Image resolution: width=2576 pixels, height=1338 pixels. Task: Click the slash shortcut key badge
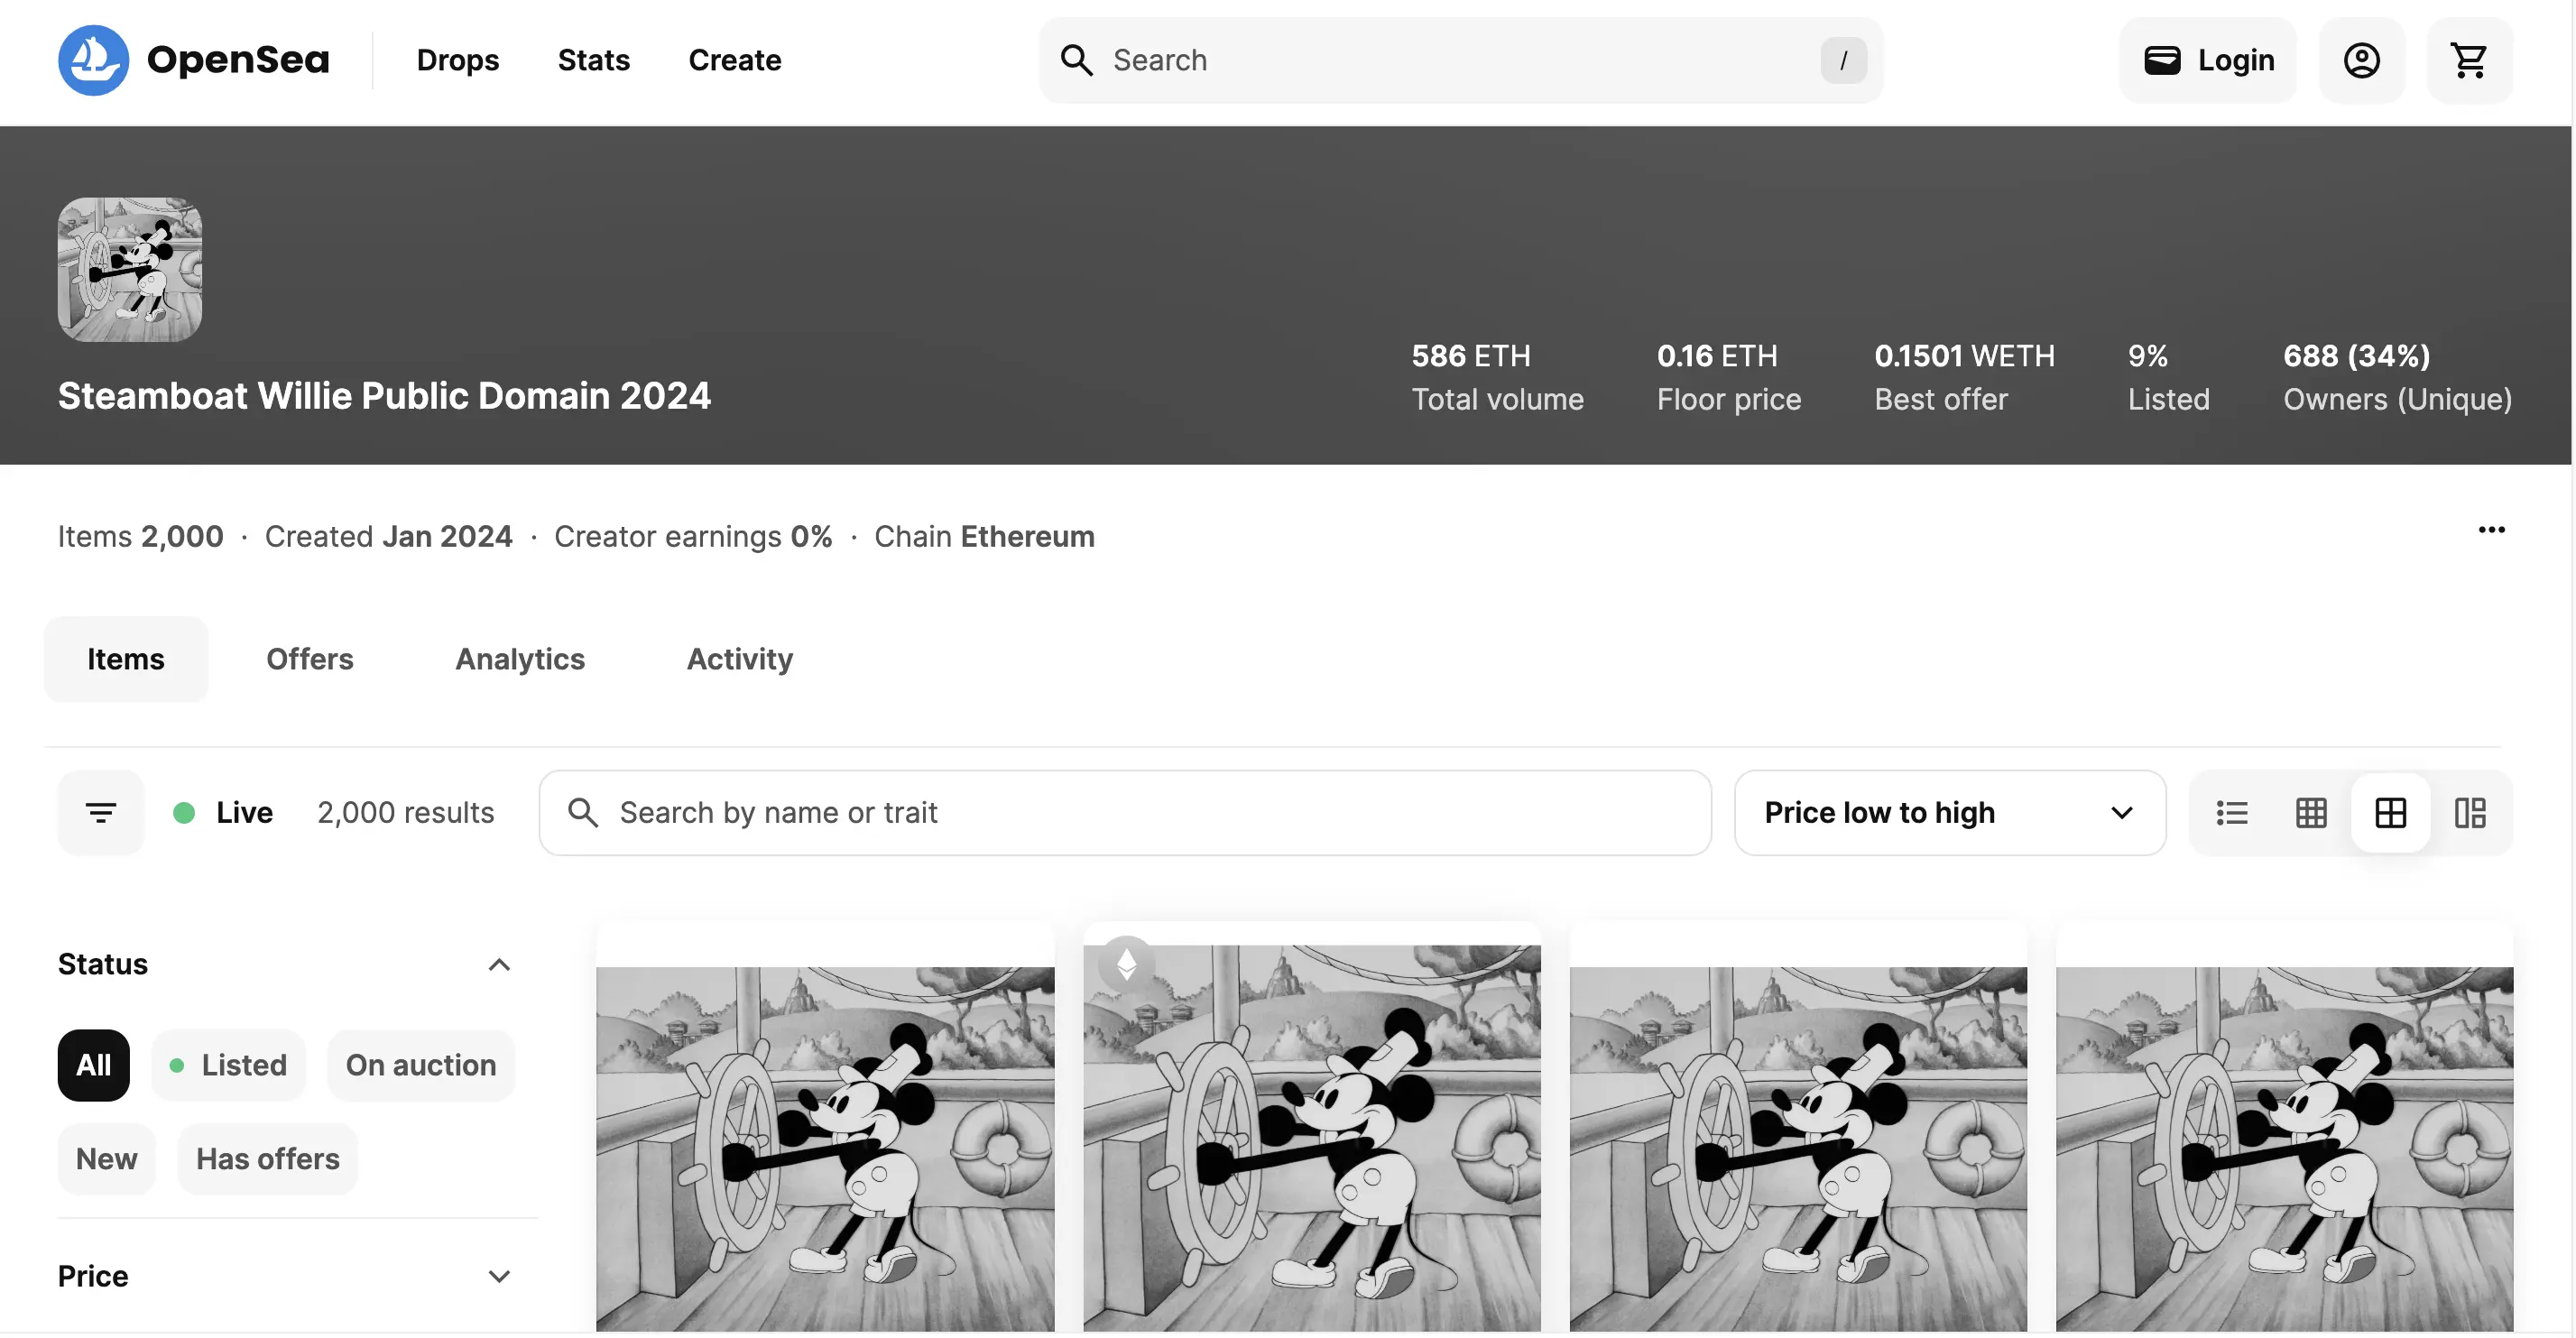(x=1843, y=60)
